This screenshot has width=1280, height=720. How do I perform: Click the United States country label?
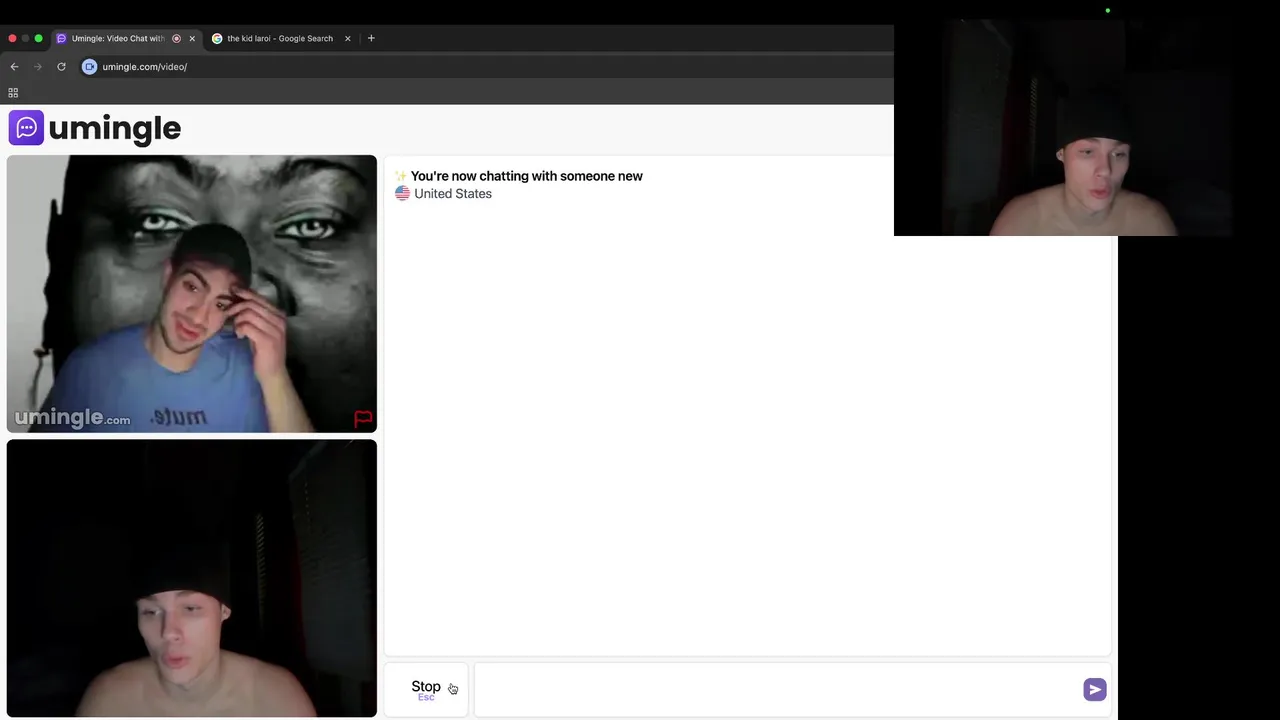pyautogui.click(x=453, y=193)
